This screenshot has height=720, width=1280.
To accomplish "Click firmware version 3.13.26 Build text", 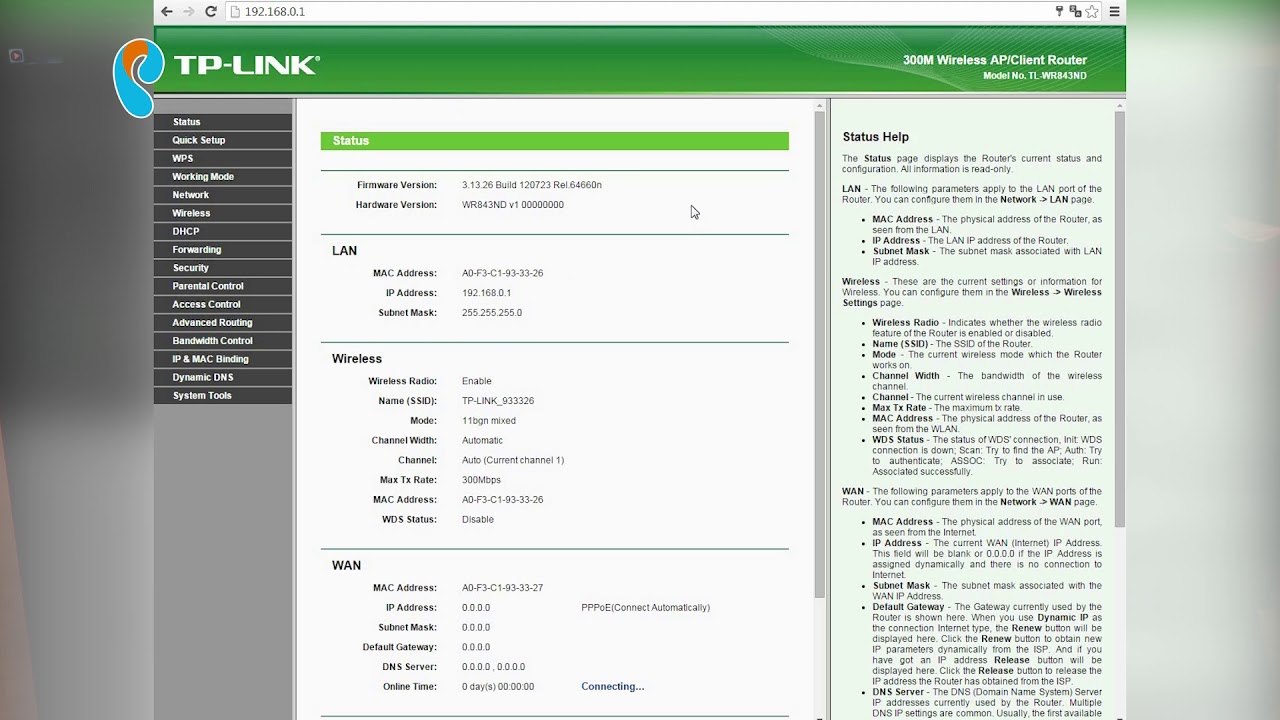I will 531,185.
